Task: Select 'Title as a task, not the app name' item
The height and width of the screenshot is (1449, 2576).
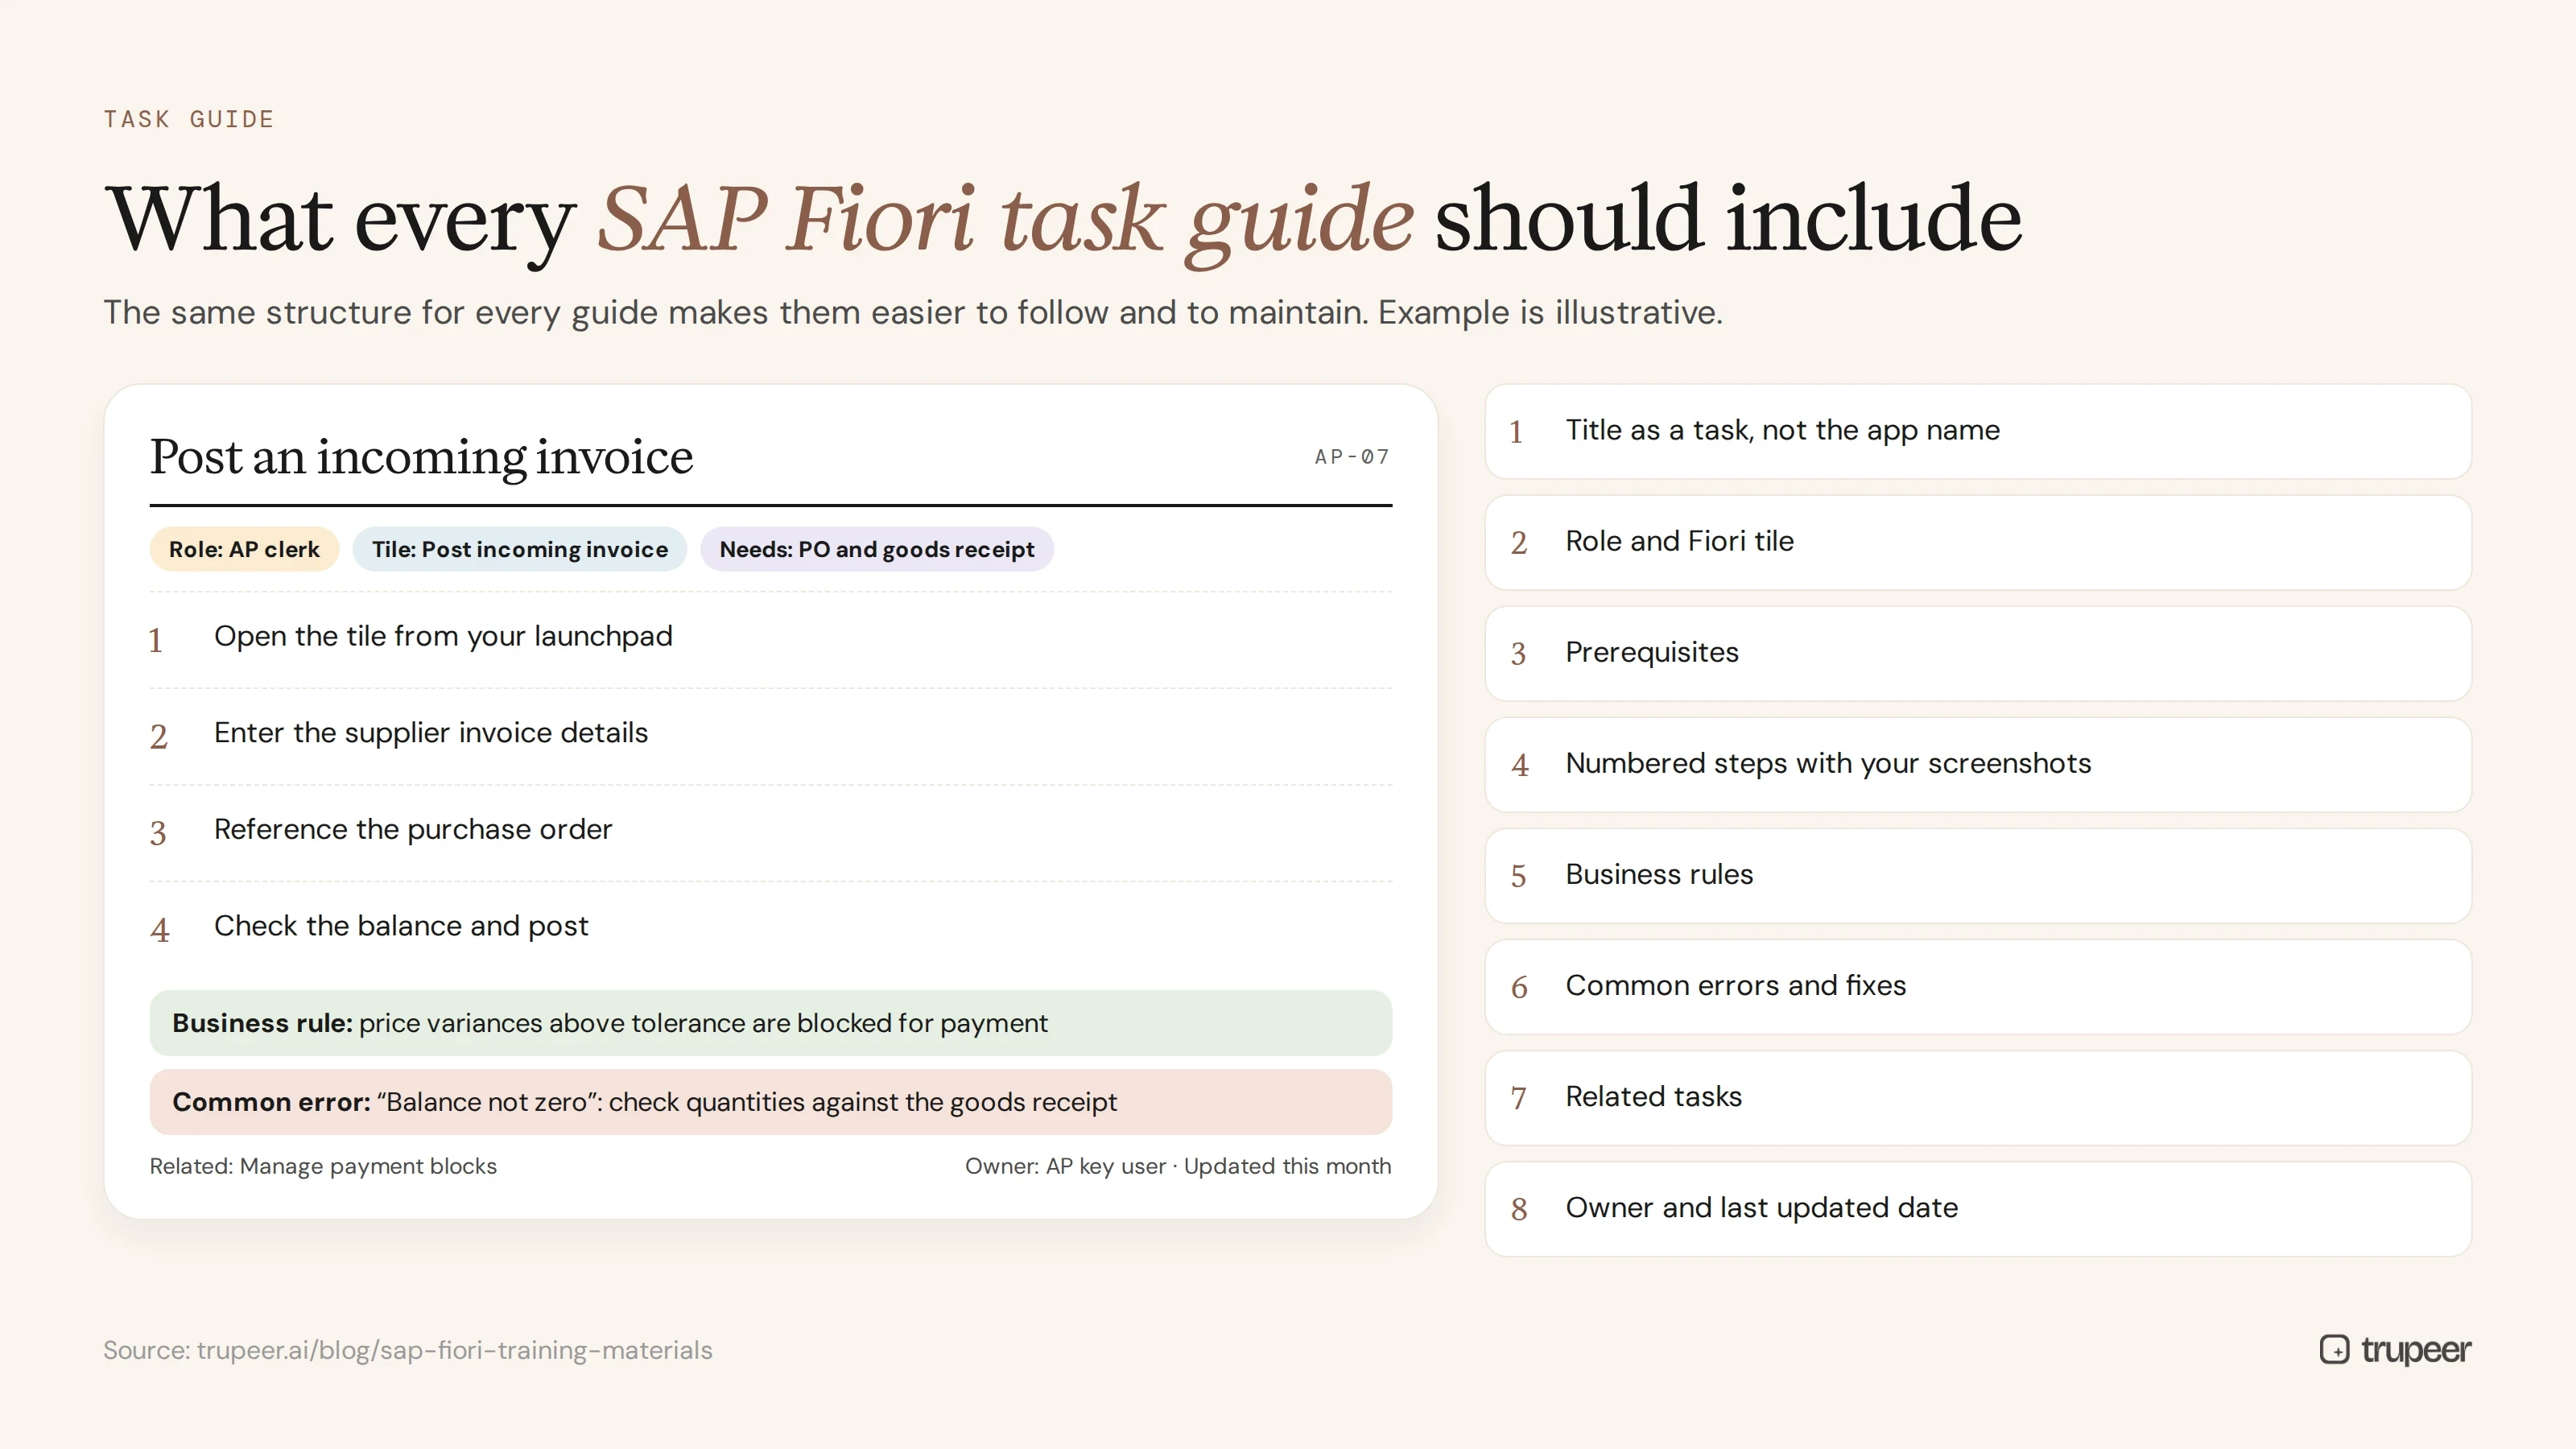Action: (1977, 431)
